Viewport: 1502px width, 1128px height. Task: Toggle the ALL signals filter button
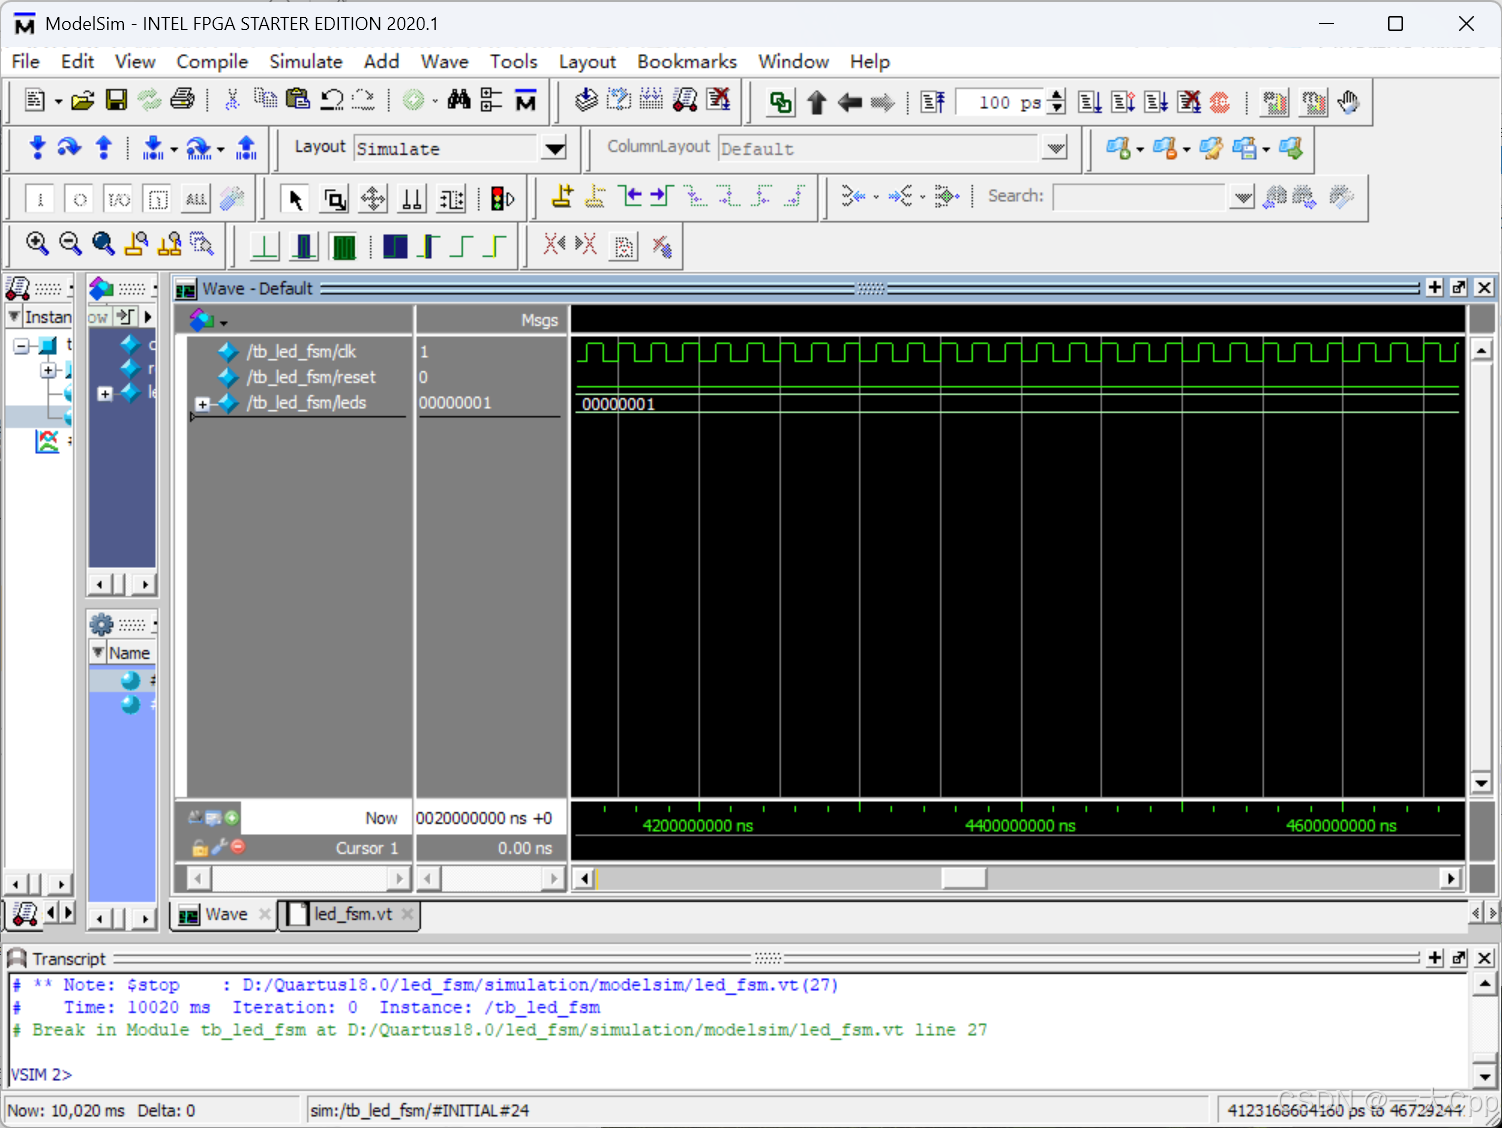196,199
